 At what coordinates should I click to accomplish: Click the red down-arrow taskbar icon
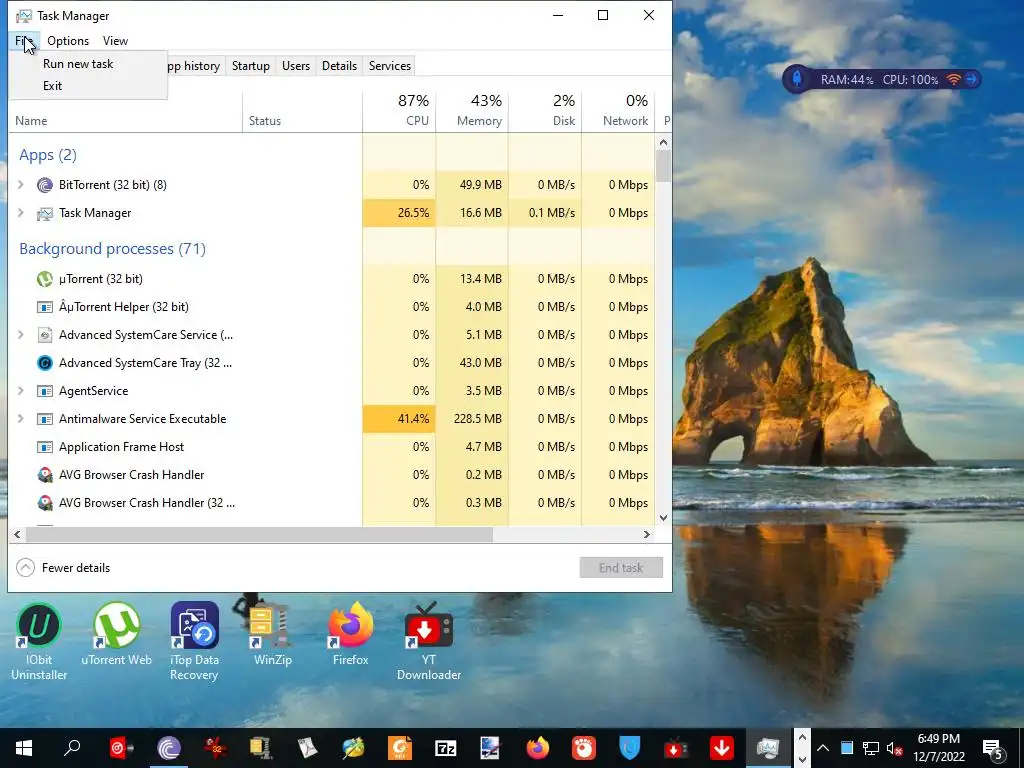pyautogui.click(x=722, y=748)
